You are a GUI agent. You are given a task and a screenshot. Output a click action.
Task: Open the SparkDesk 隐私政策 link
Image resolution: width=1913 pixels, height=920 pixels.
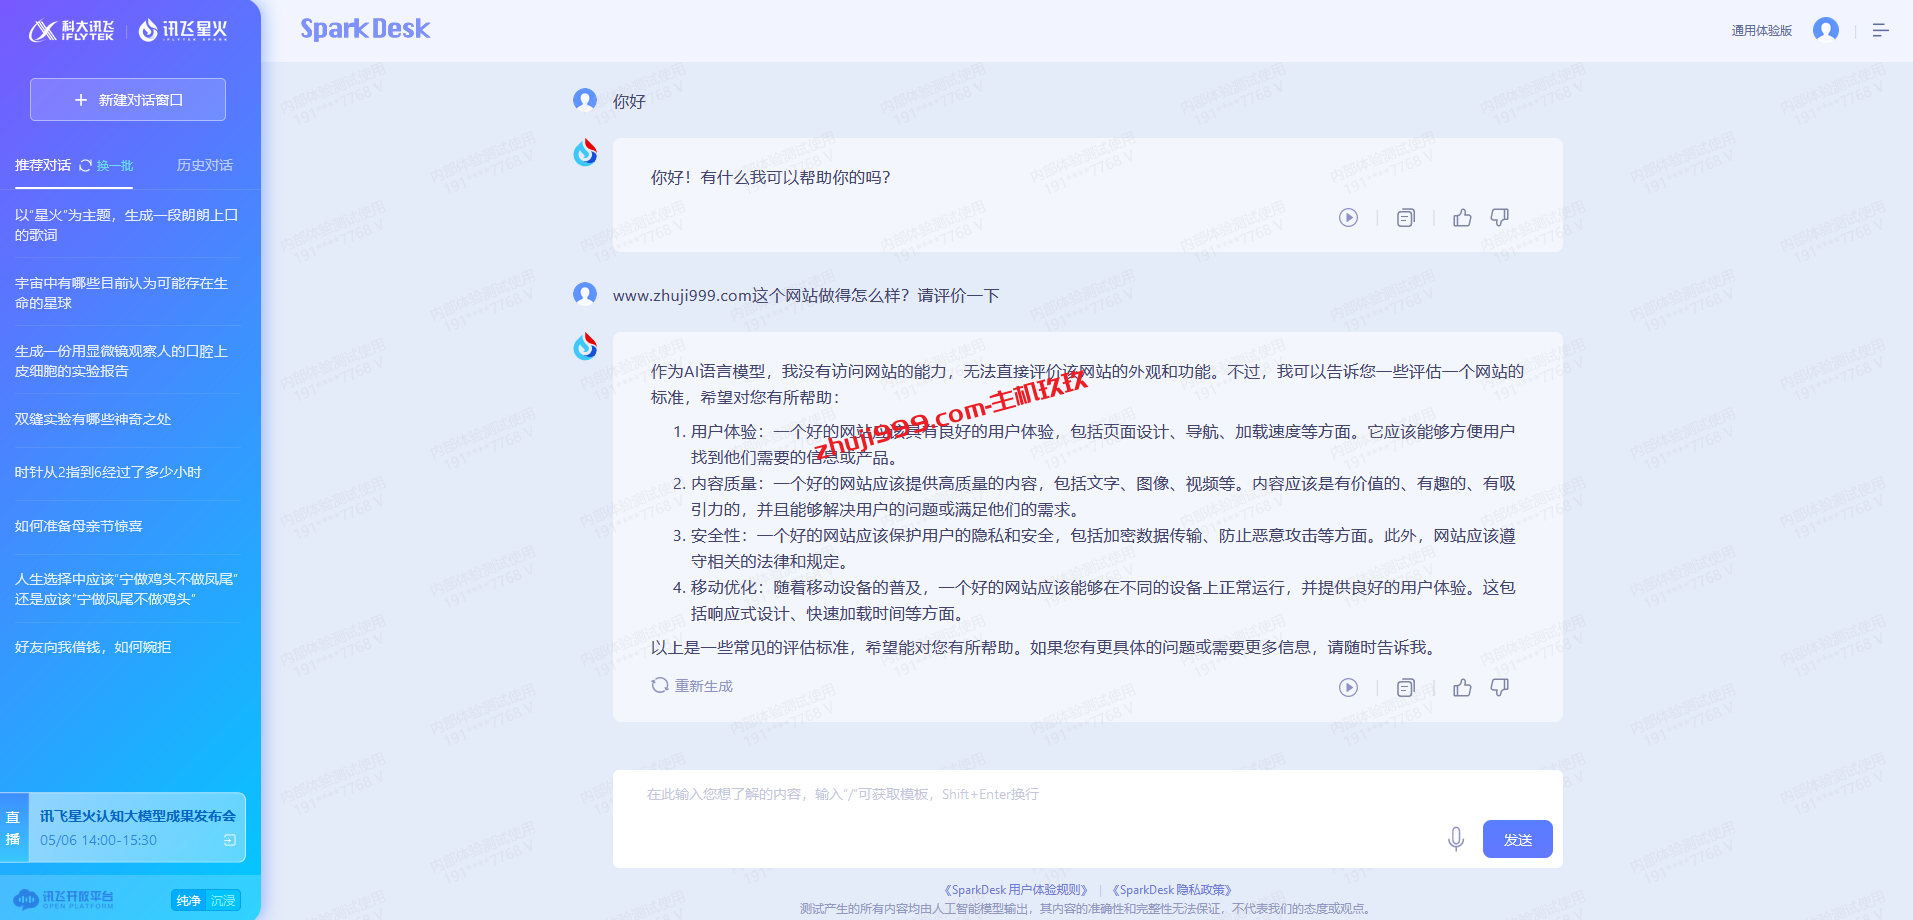[1172, 890]
